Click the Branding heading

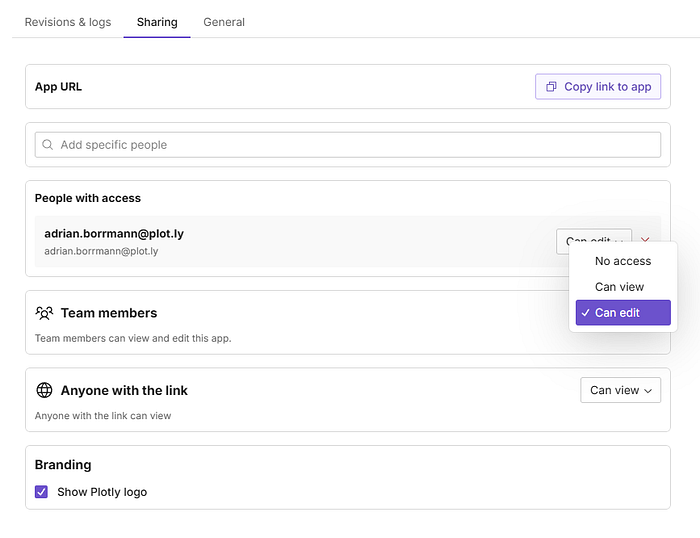(x=63, y=465)
